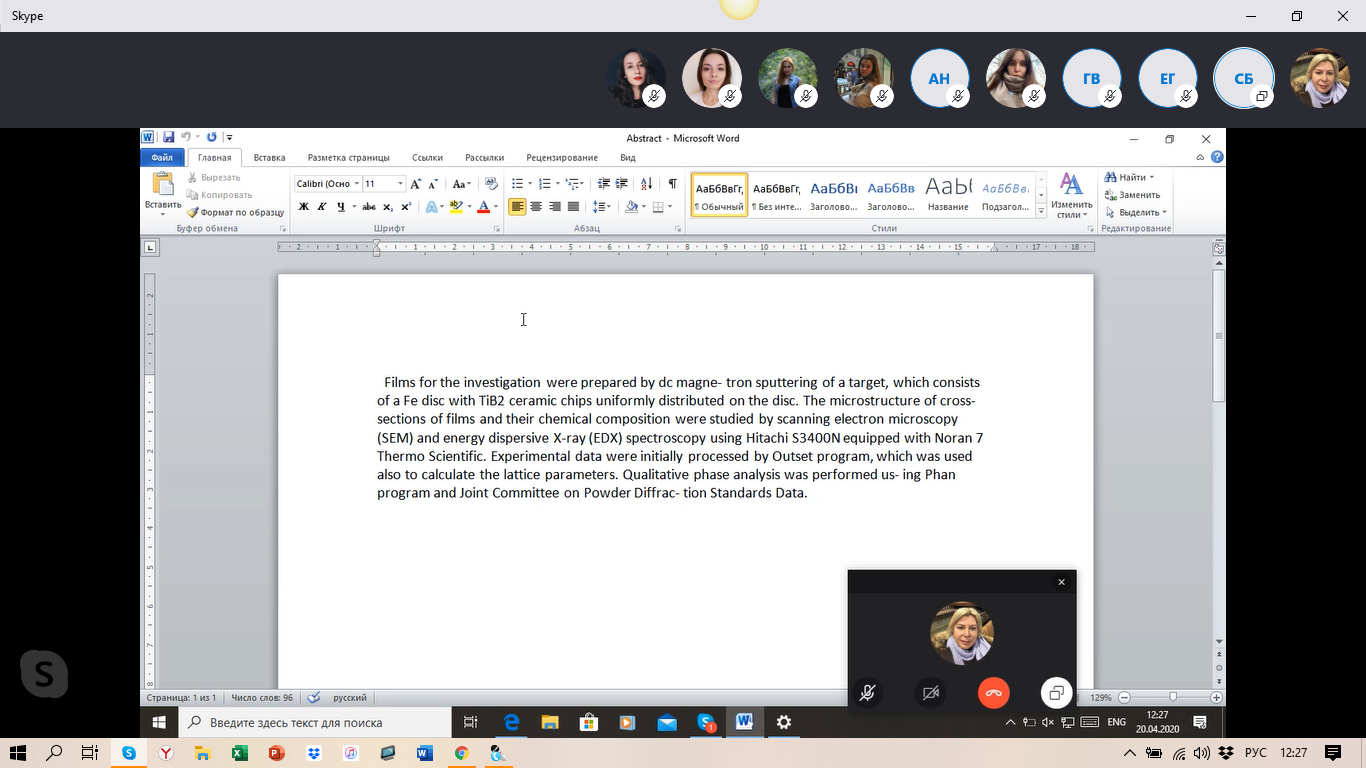The height and width of the screenshot is (768, 1366).
Task: Turn on camera in Skype call overlay
Action: coord(931,693)
